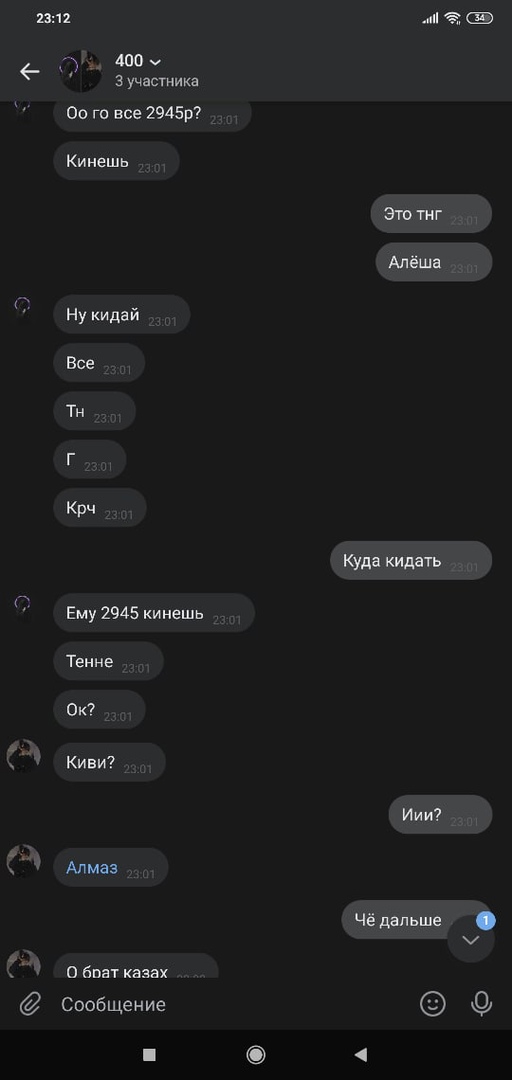The width and height of the screenshot is (512, 1080).
Task: Tap the Android recents square button
Action: click(149, 1054)
